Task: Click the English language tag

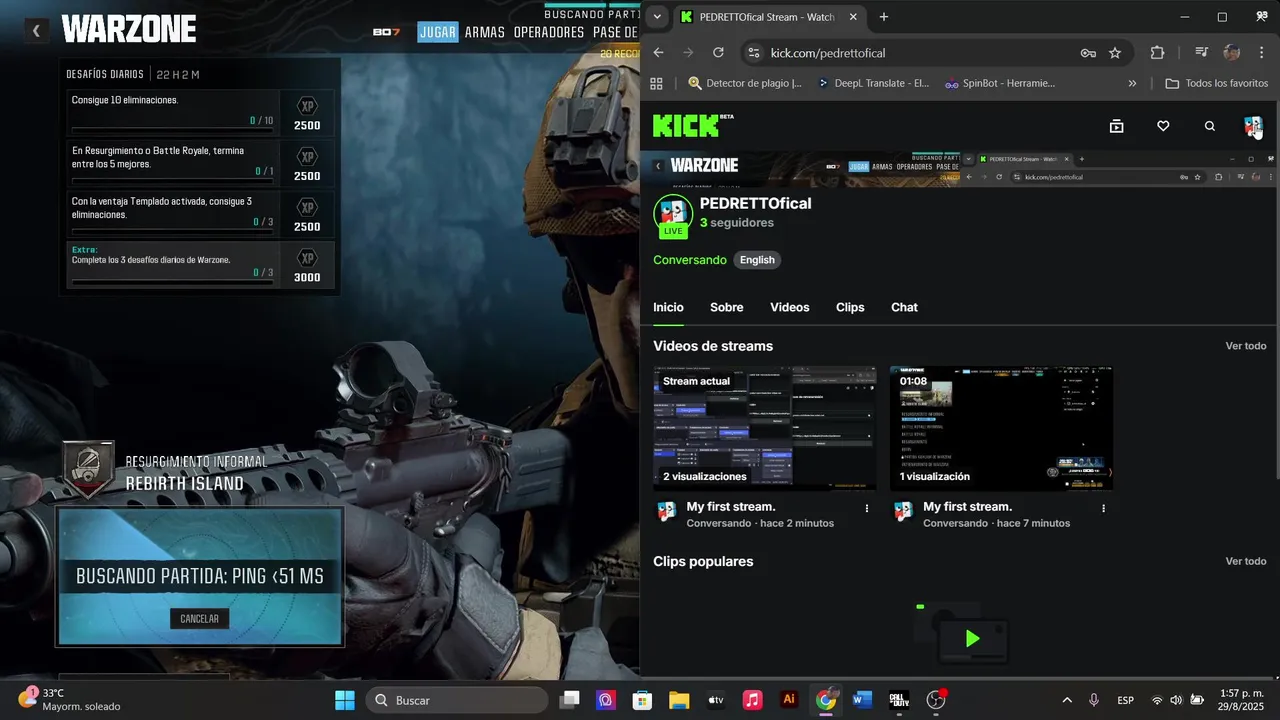Action: (757, 260)
